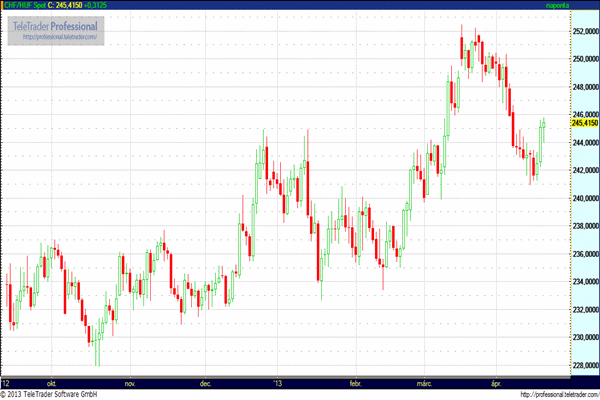Click the 'dec.' month on time axis
Image resolution: width=600 pixels, height=400 pixels.
(x=206, y=382)
